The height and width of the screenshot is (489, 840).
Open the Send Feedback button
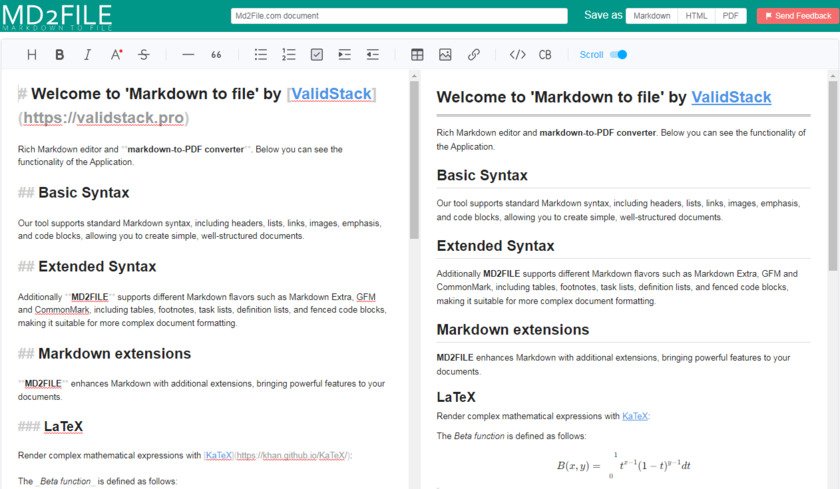[x=797, y=16]
